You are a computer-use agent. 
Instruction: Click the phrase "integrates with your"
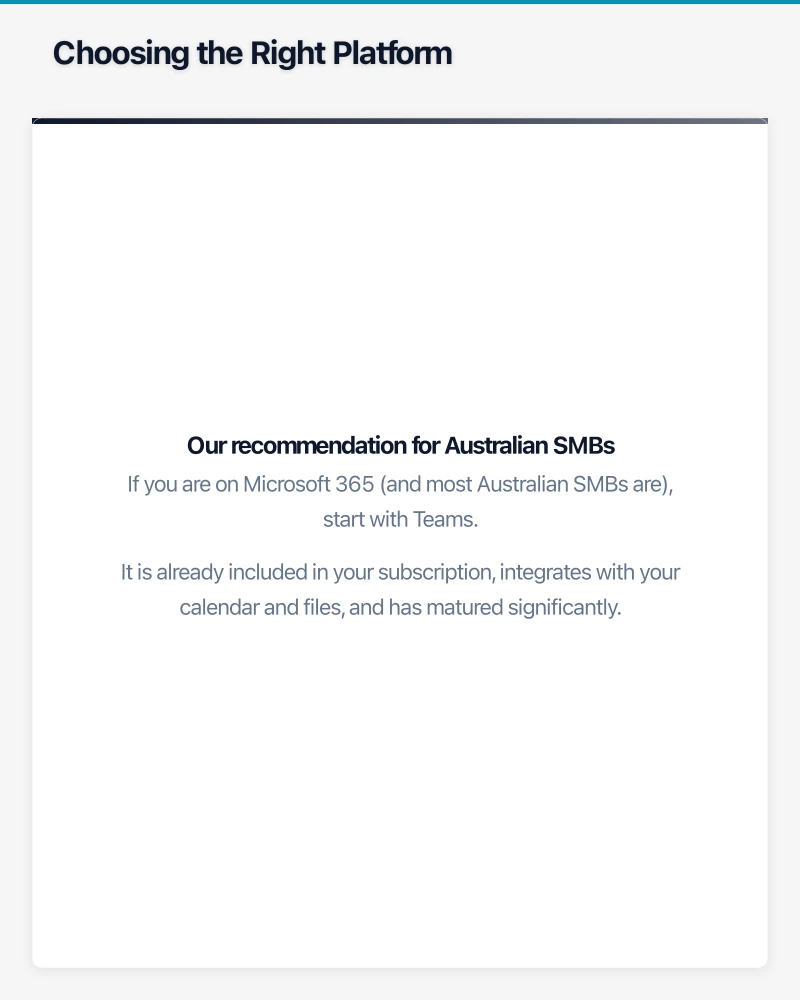pos(590,573)
